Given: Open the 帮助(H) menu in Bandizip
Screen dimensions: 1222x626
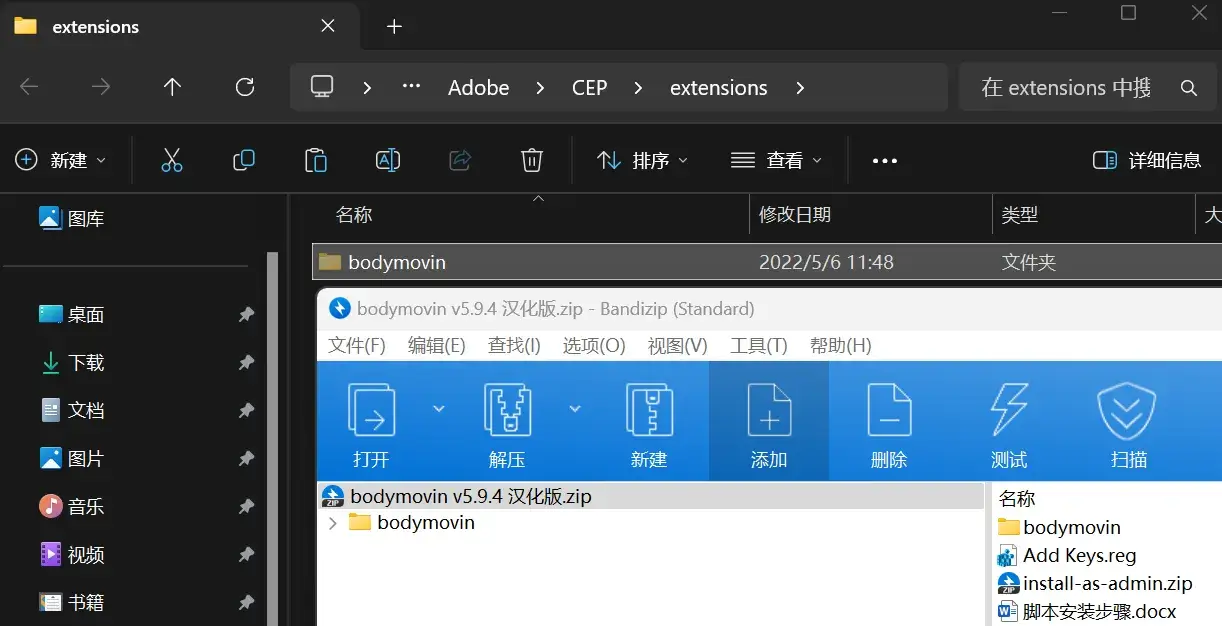Looking at the screenshot, I should pos(841,345).
